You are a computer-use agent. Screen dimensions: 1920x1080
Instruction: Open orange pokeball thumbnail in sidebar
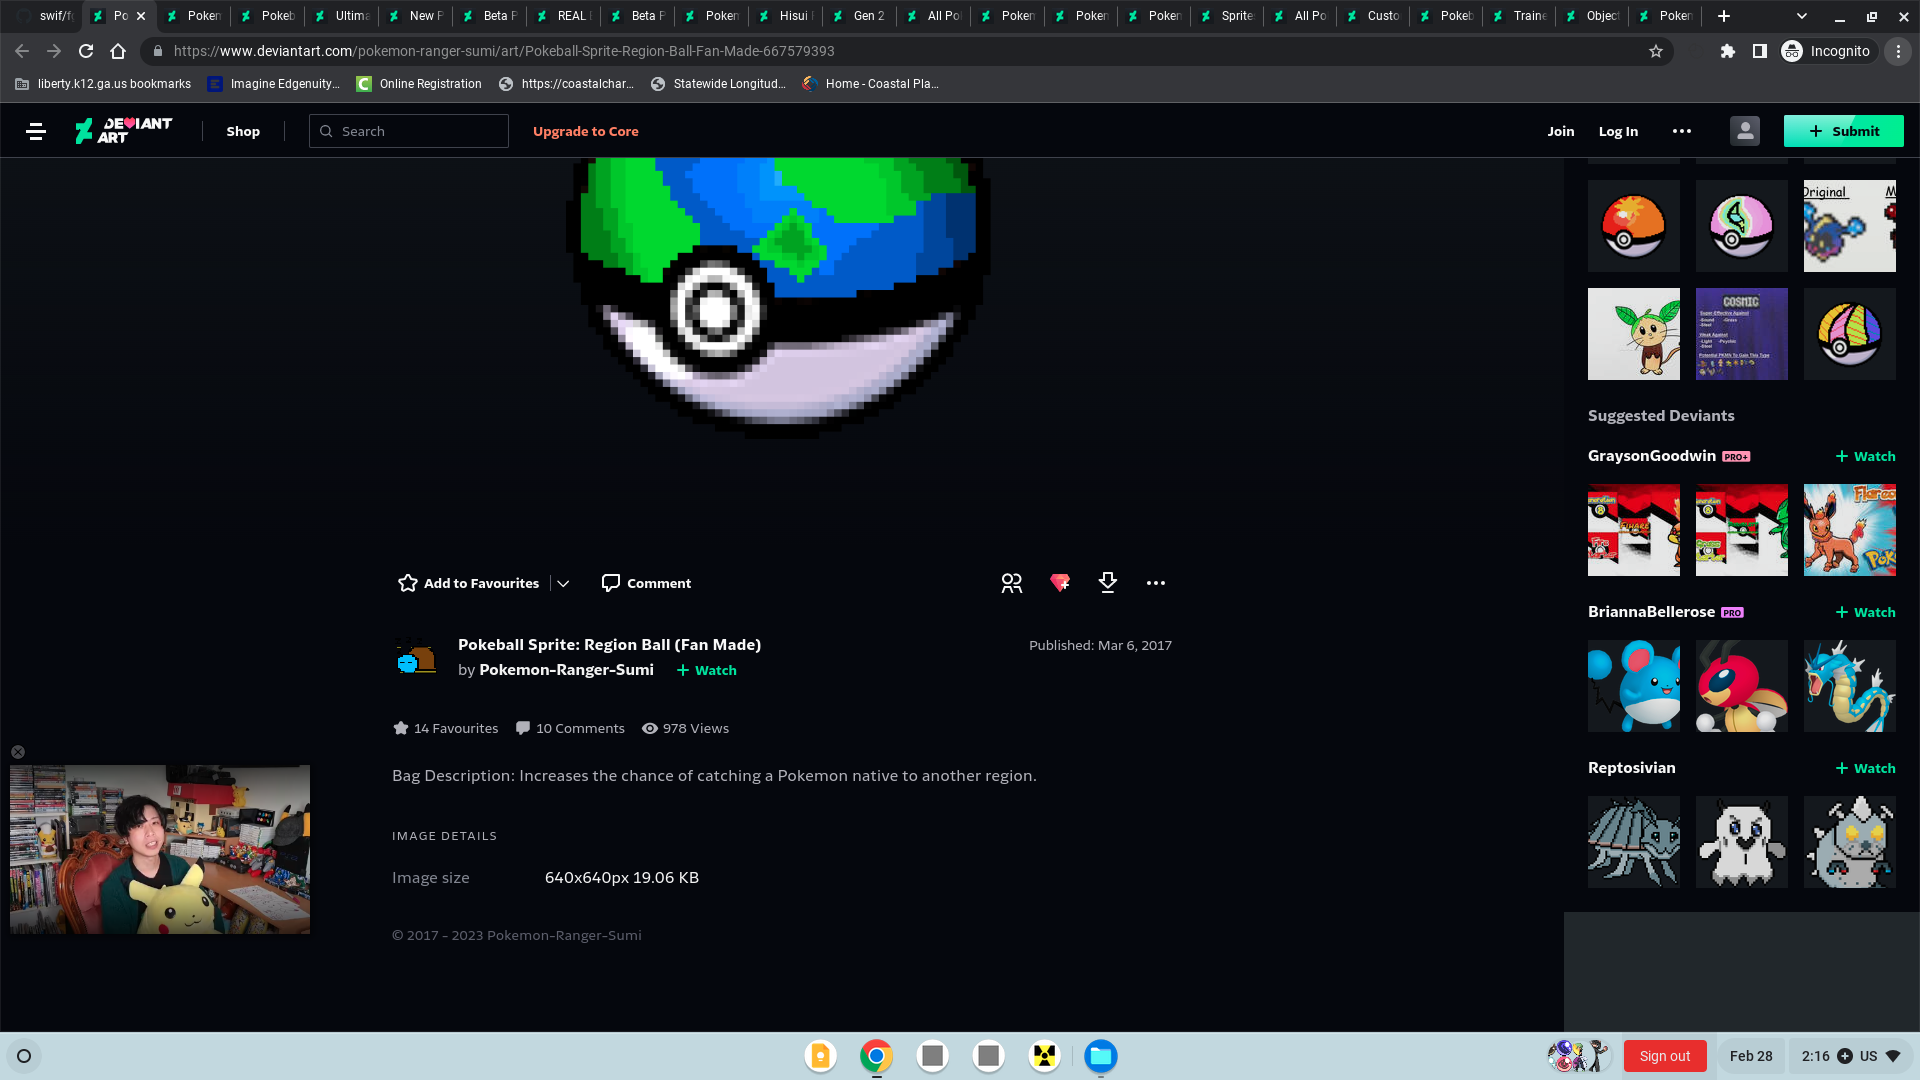1634,226
